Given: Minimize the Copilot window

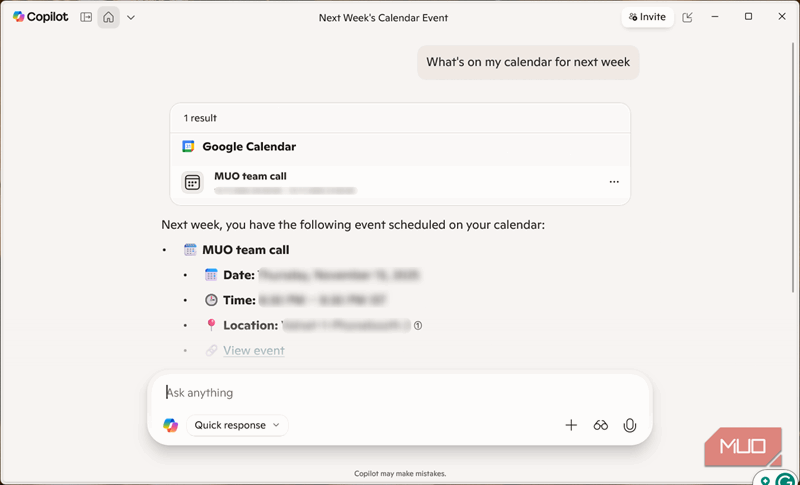Looking at the screenshot, I should (x=715, y=17).
